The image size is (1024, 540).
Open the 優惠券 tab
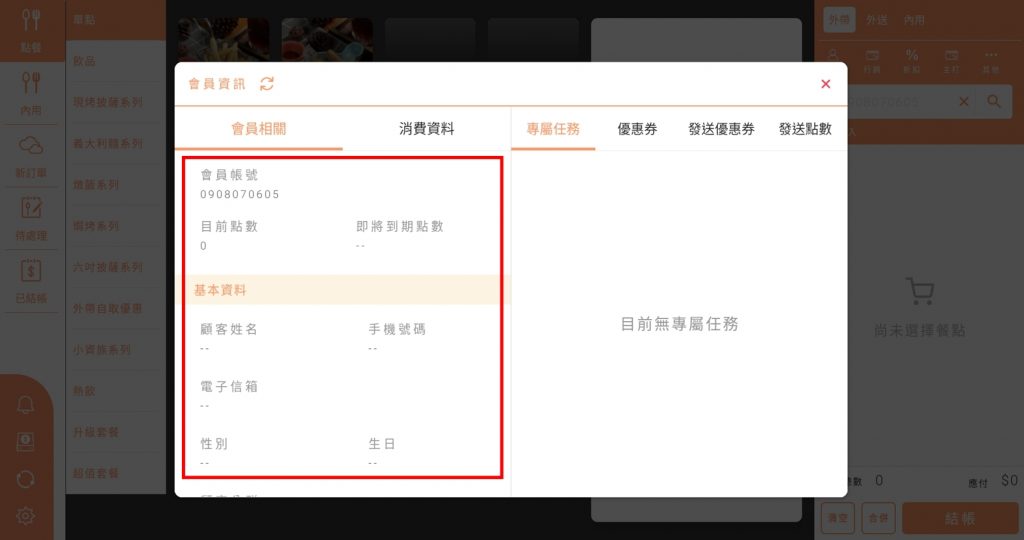pyautogui.click(x=637, y=129)
